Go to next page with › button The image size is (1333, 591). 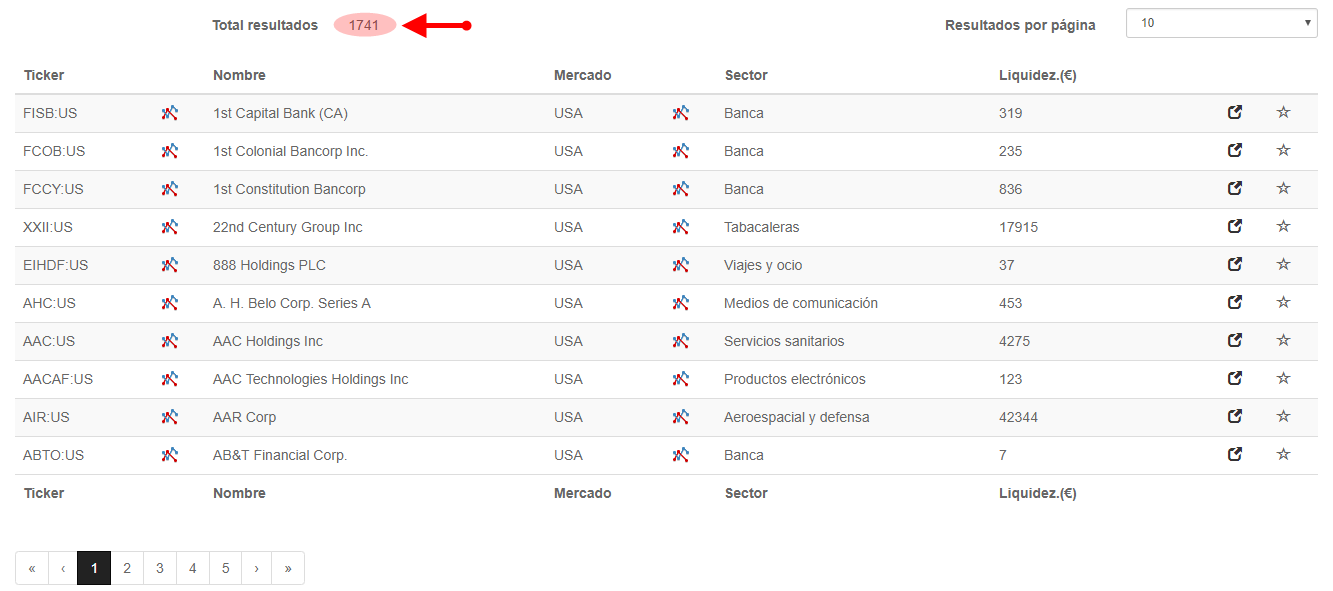[x=257, y=568]
